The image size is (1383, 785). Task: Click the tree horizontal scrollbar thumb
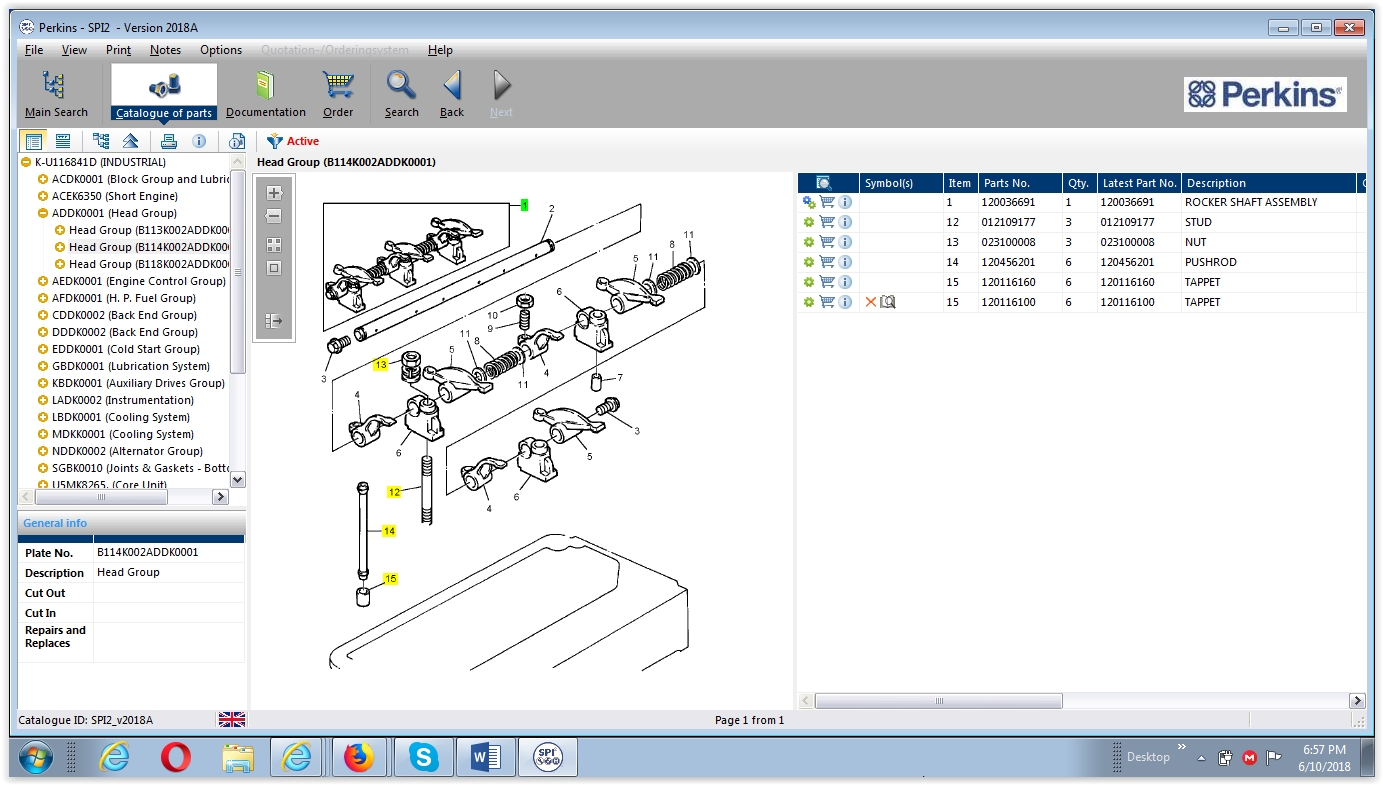(x=100, y=497)
